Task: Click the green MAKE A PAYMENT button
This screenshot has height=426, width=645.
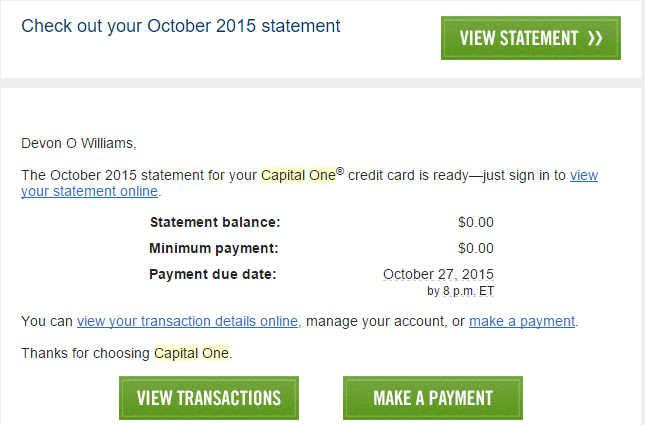Action: pos(433,398)
